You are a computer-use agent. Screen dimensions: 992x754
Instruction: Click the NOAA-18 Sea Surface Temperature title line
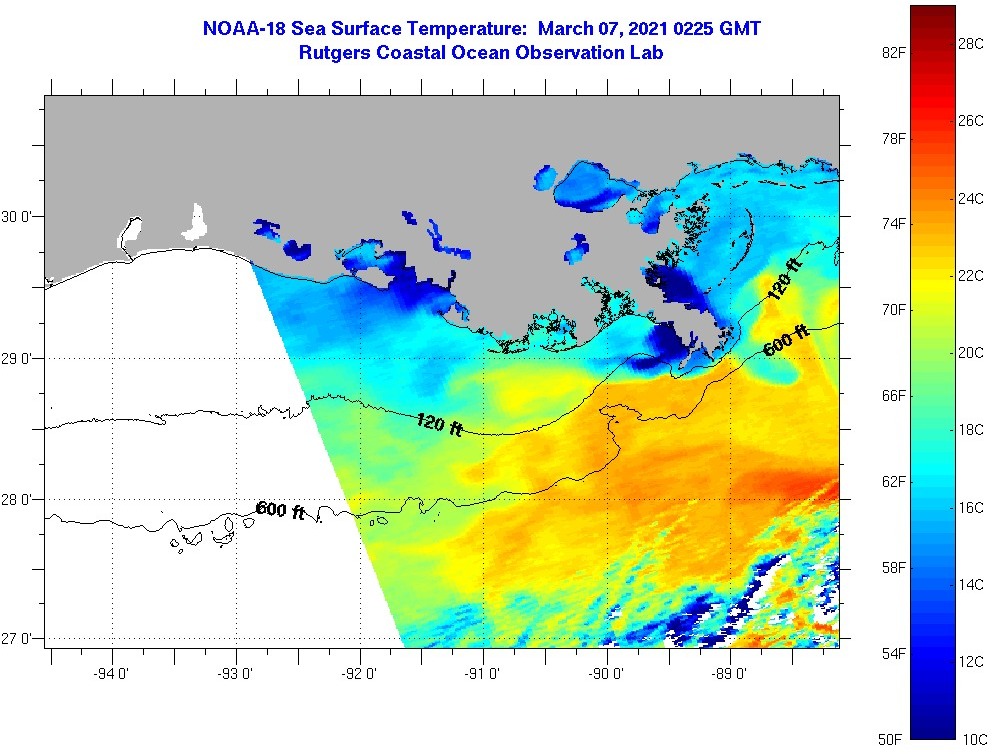[481, 28]
